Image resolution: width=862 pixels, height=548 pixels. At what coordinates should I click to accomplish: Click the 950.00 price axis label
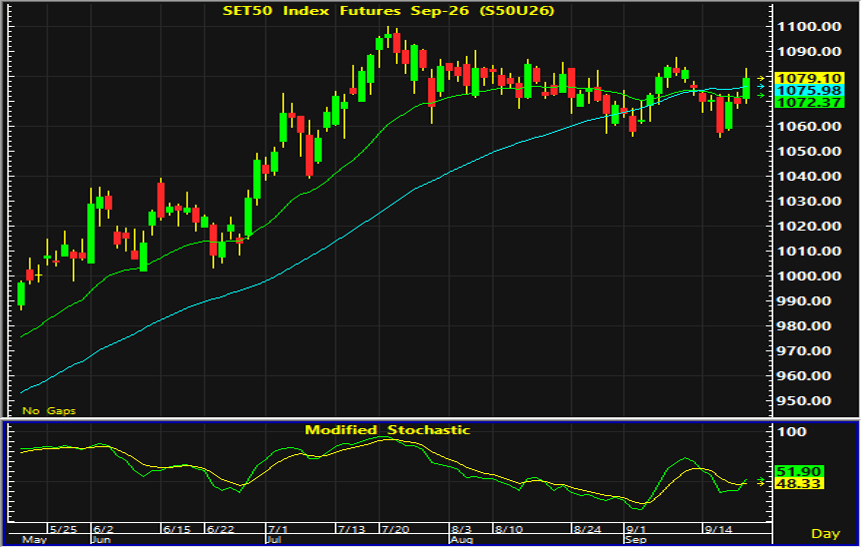809,401
